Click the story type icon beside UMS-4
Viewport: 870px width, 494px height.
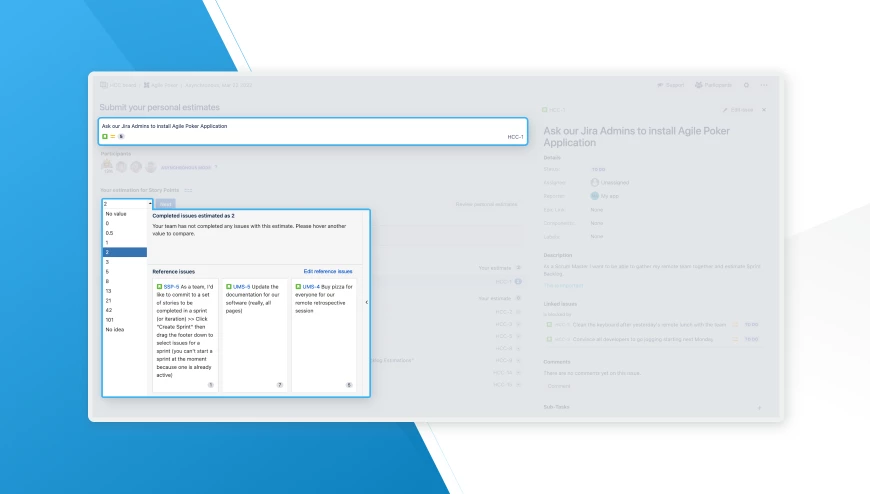[x=298, y=287]
